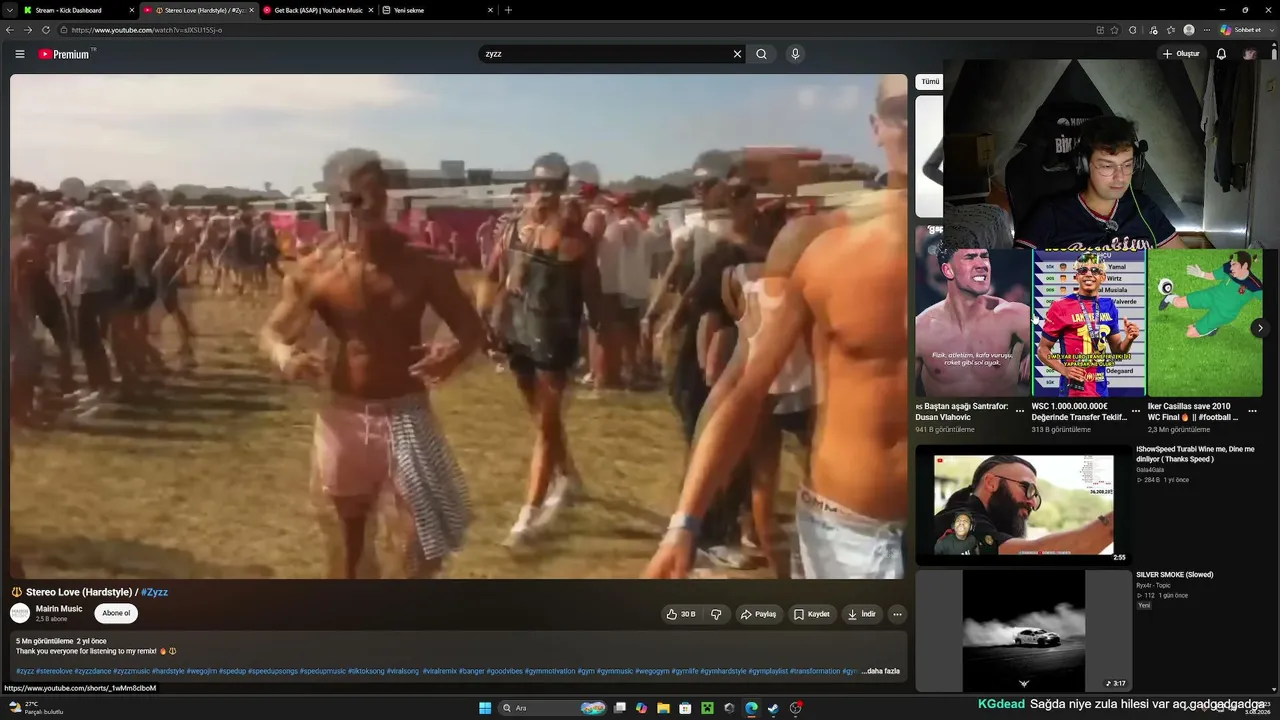Share the video with Paylaş
1280x720 pixels.
coord(759,614)
